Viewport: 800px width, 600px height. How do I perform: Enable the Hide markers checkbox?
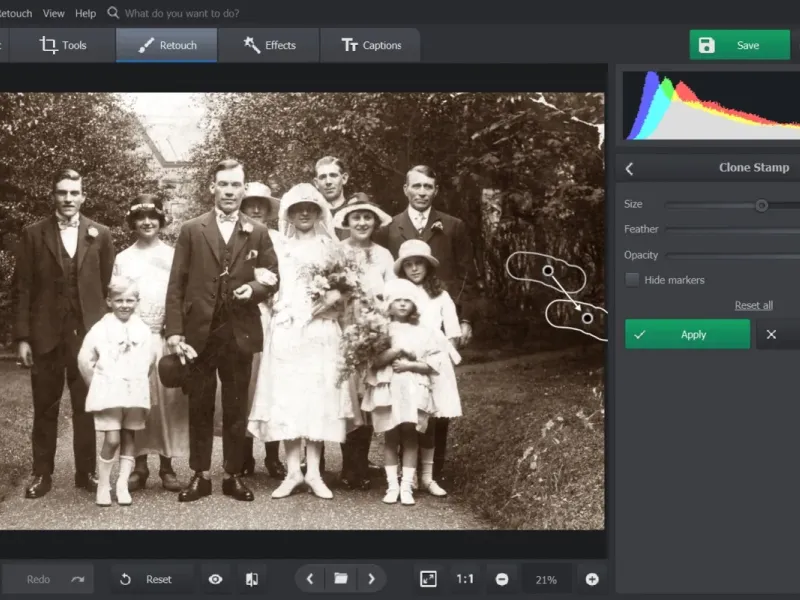pyautogui.click(x=632, y=280)
